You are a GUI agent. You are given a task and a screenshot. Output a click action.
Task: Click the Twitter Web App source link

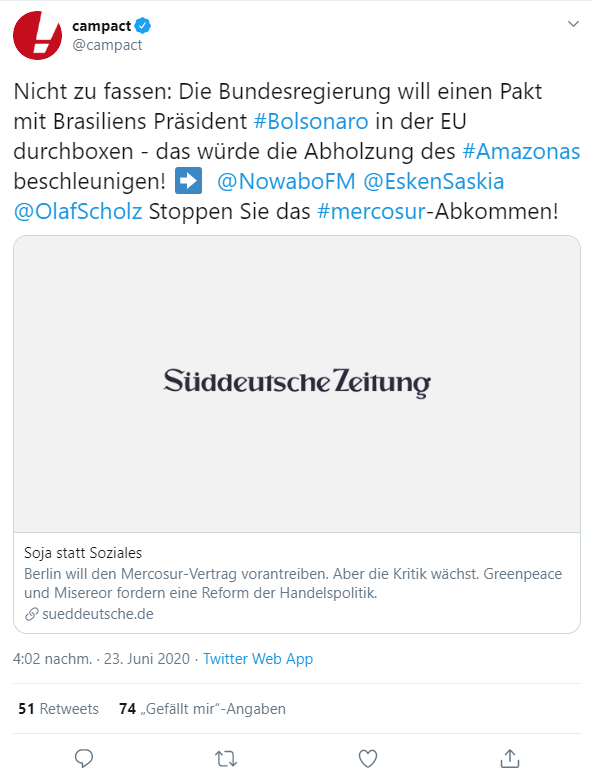click(258, 659)
